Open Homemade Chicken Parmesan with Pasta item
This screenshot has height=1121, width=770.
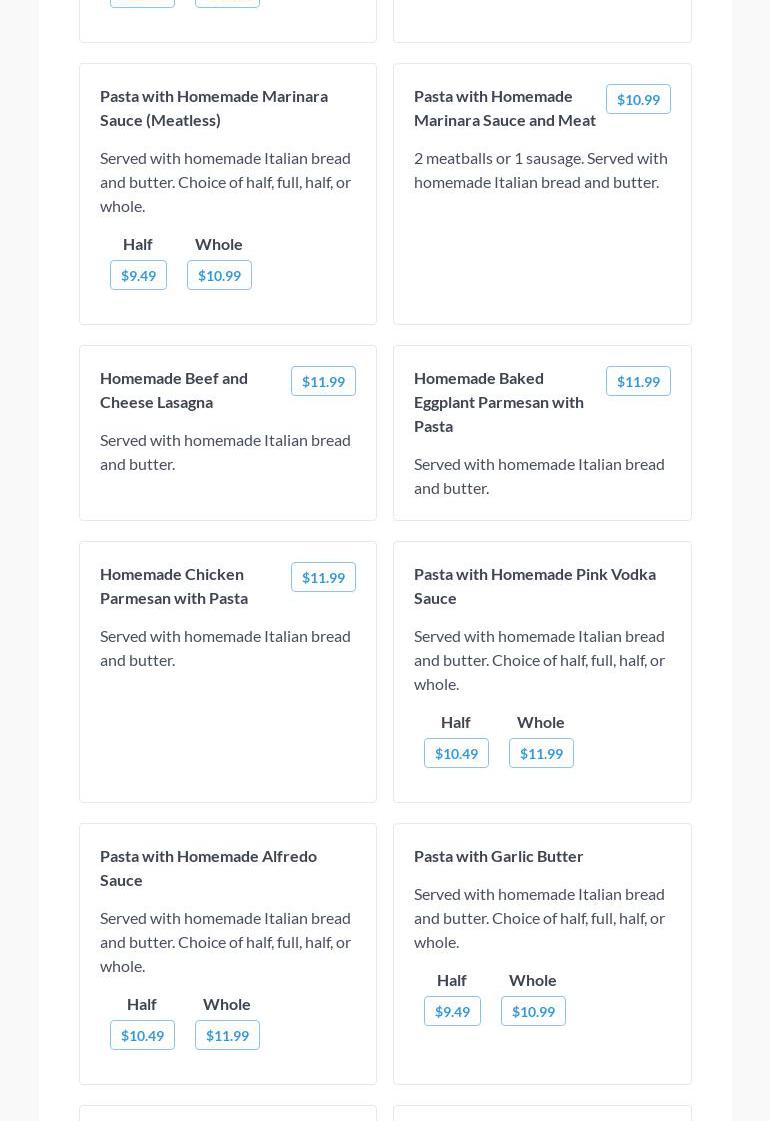[174, 586]
